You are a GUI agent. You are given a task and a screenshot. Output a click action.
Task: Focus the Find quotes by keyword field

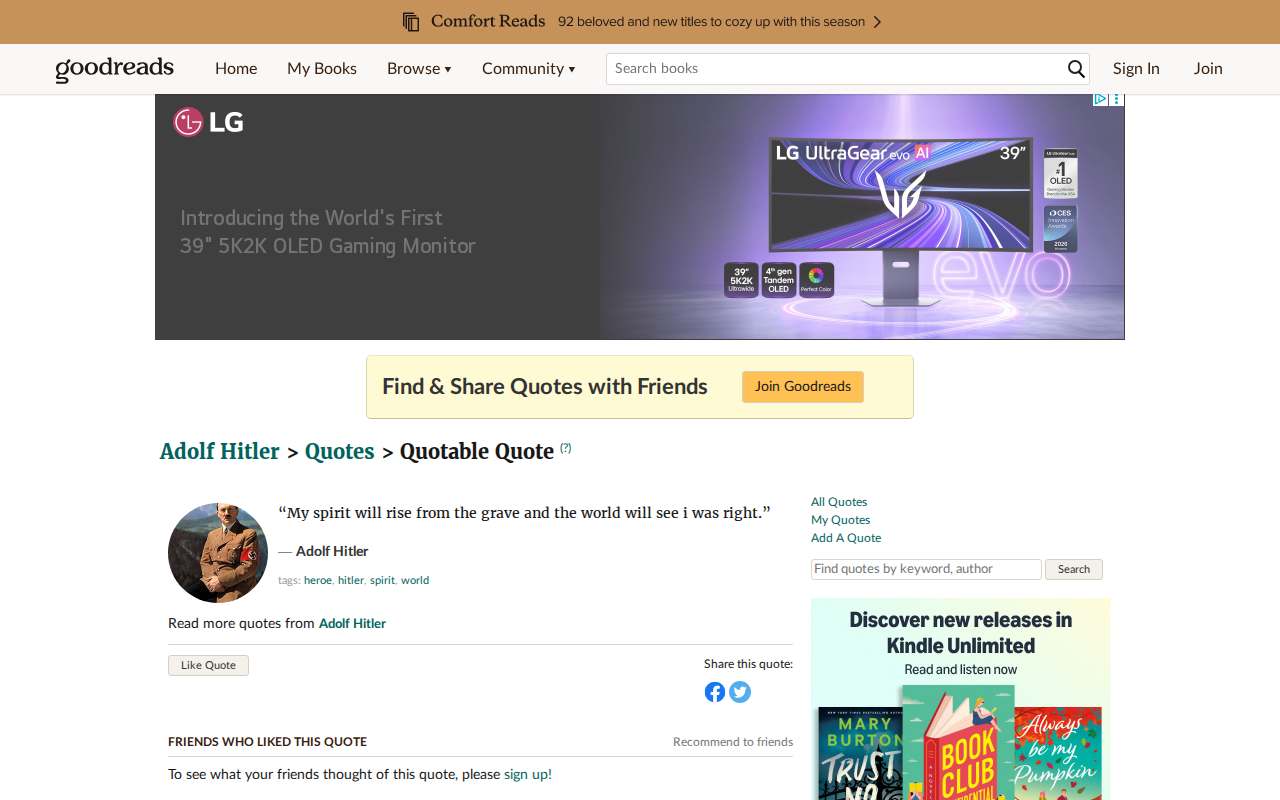[926, 569]
